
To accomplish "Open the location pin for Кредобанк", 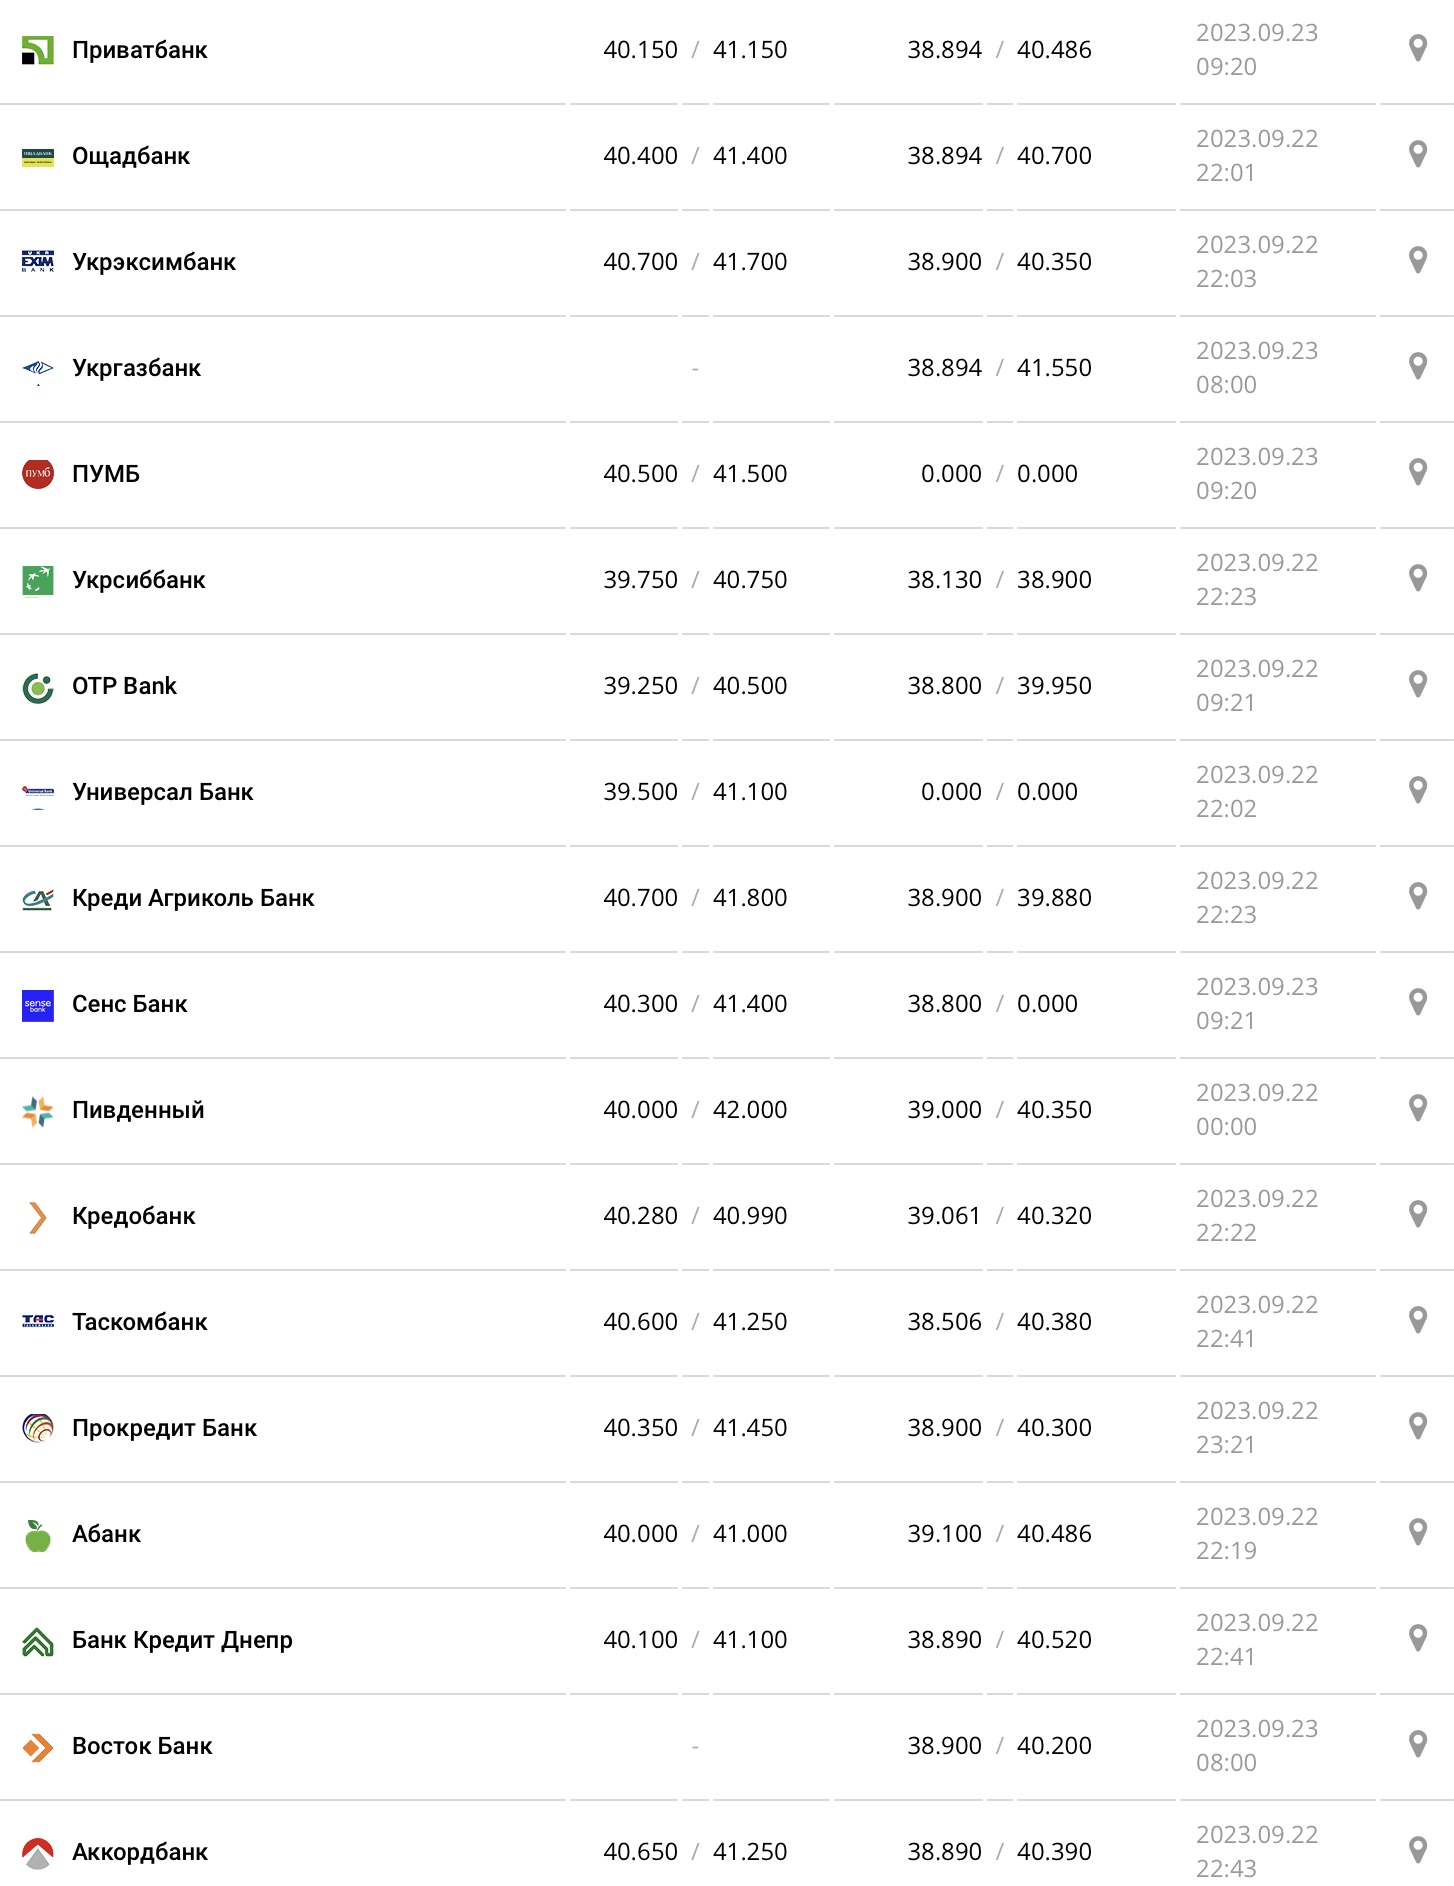I will (x=1417, y=1214).
